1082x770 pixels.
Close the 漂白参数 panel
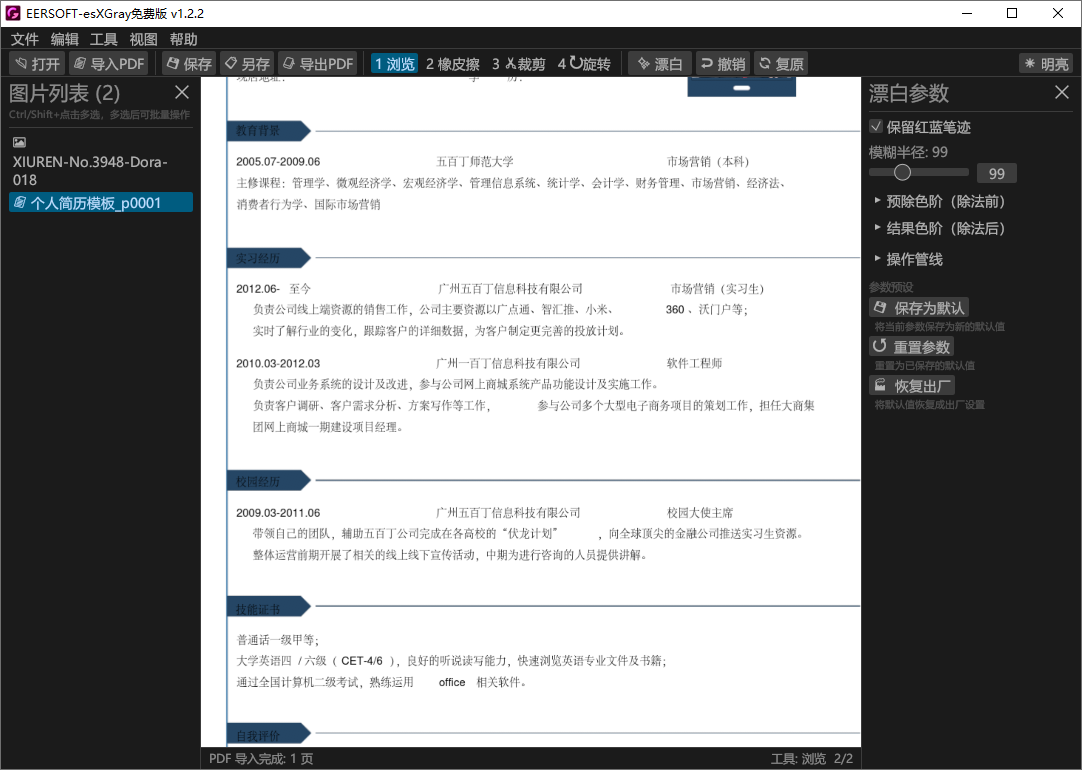click(x=1062, y=92)
